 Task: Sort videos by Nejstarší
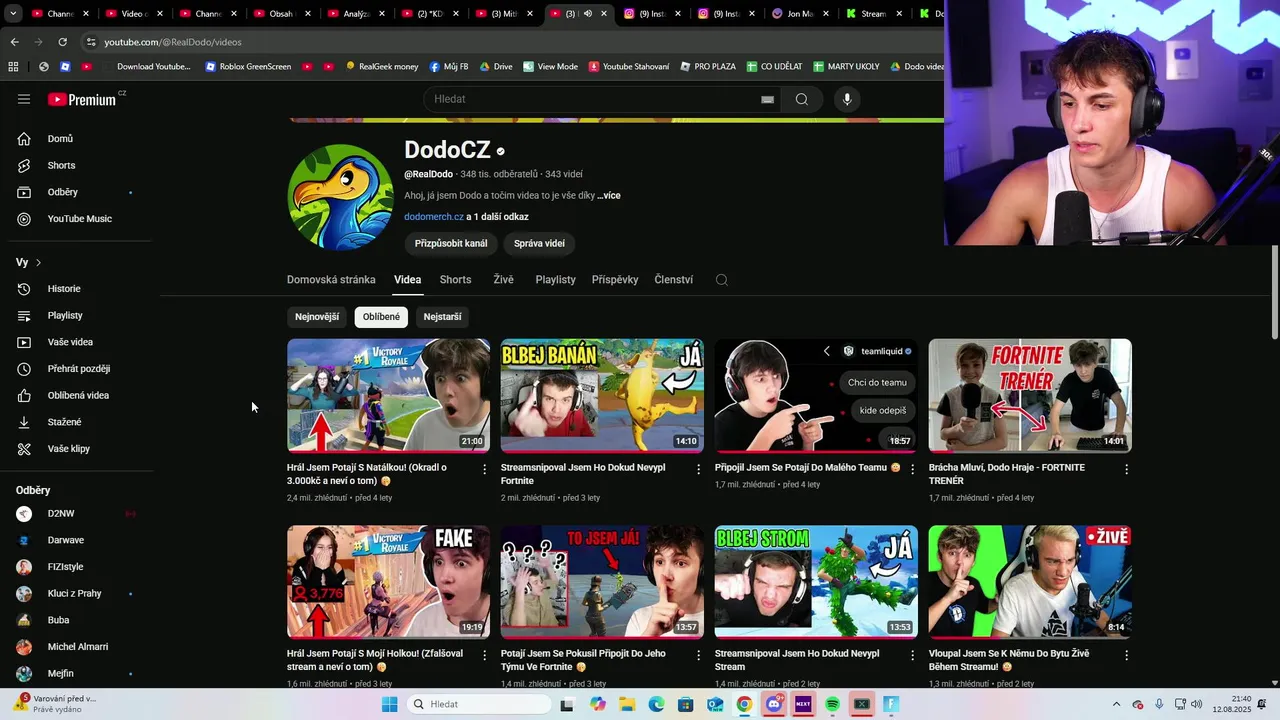[x=442, y=317]
